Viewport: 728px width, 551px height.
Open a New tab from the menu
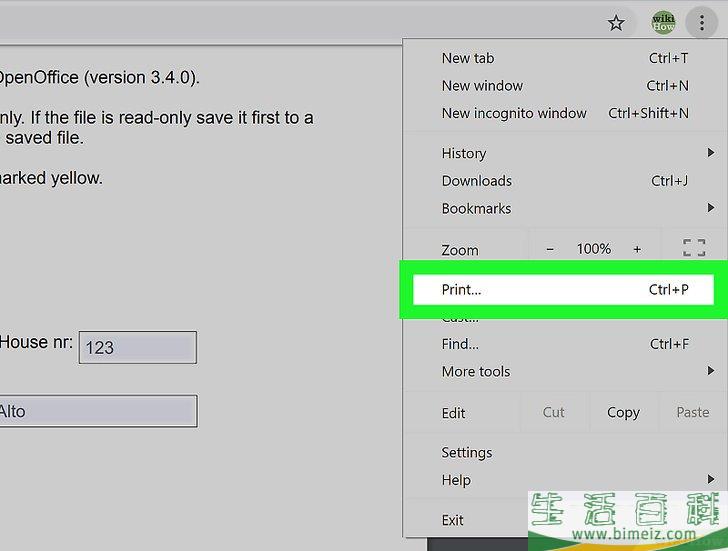pyautogui.click(x=560, y=58)
